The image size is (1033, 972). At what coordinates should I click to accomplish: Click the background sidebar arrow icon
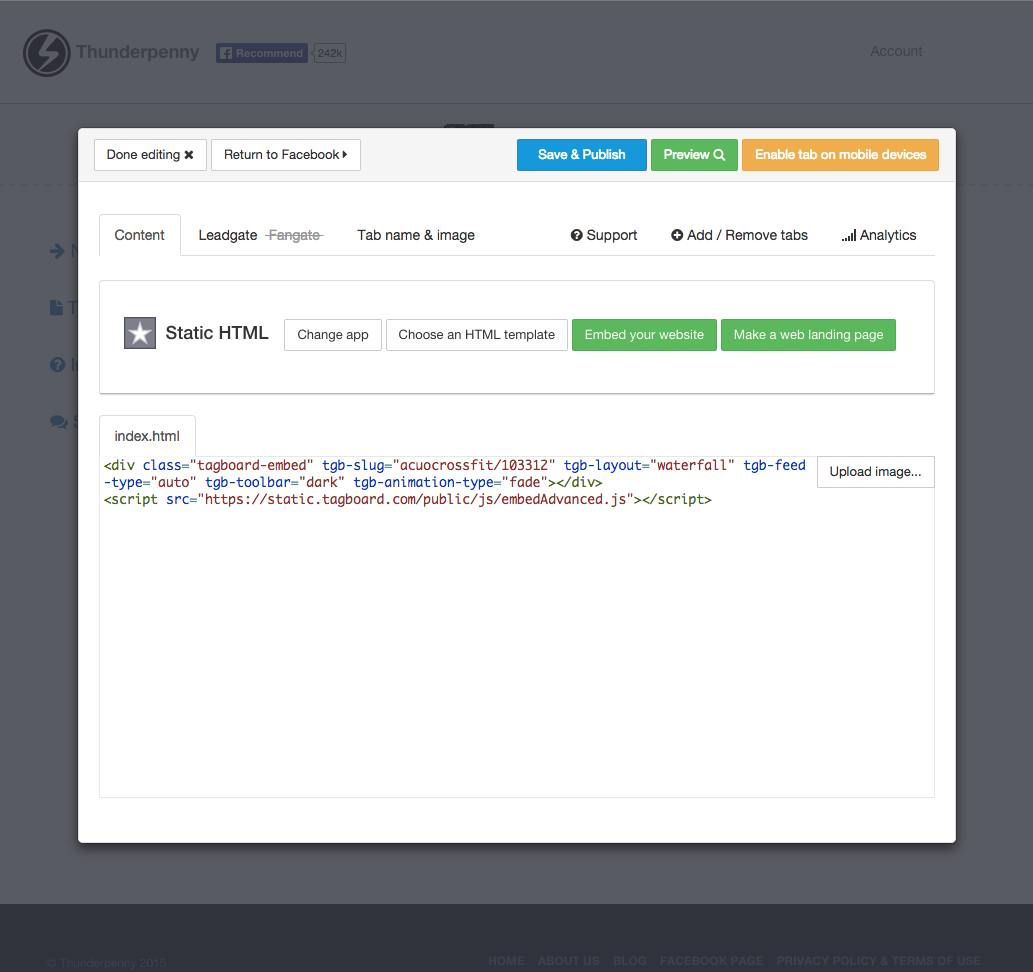57,250
